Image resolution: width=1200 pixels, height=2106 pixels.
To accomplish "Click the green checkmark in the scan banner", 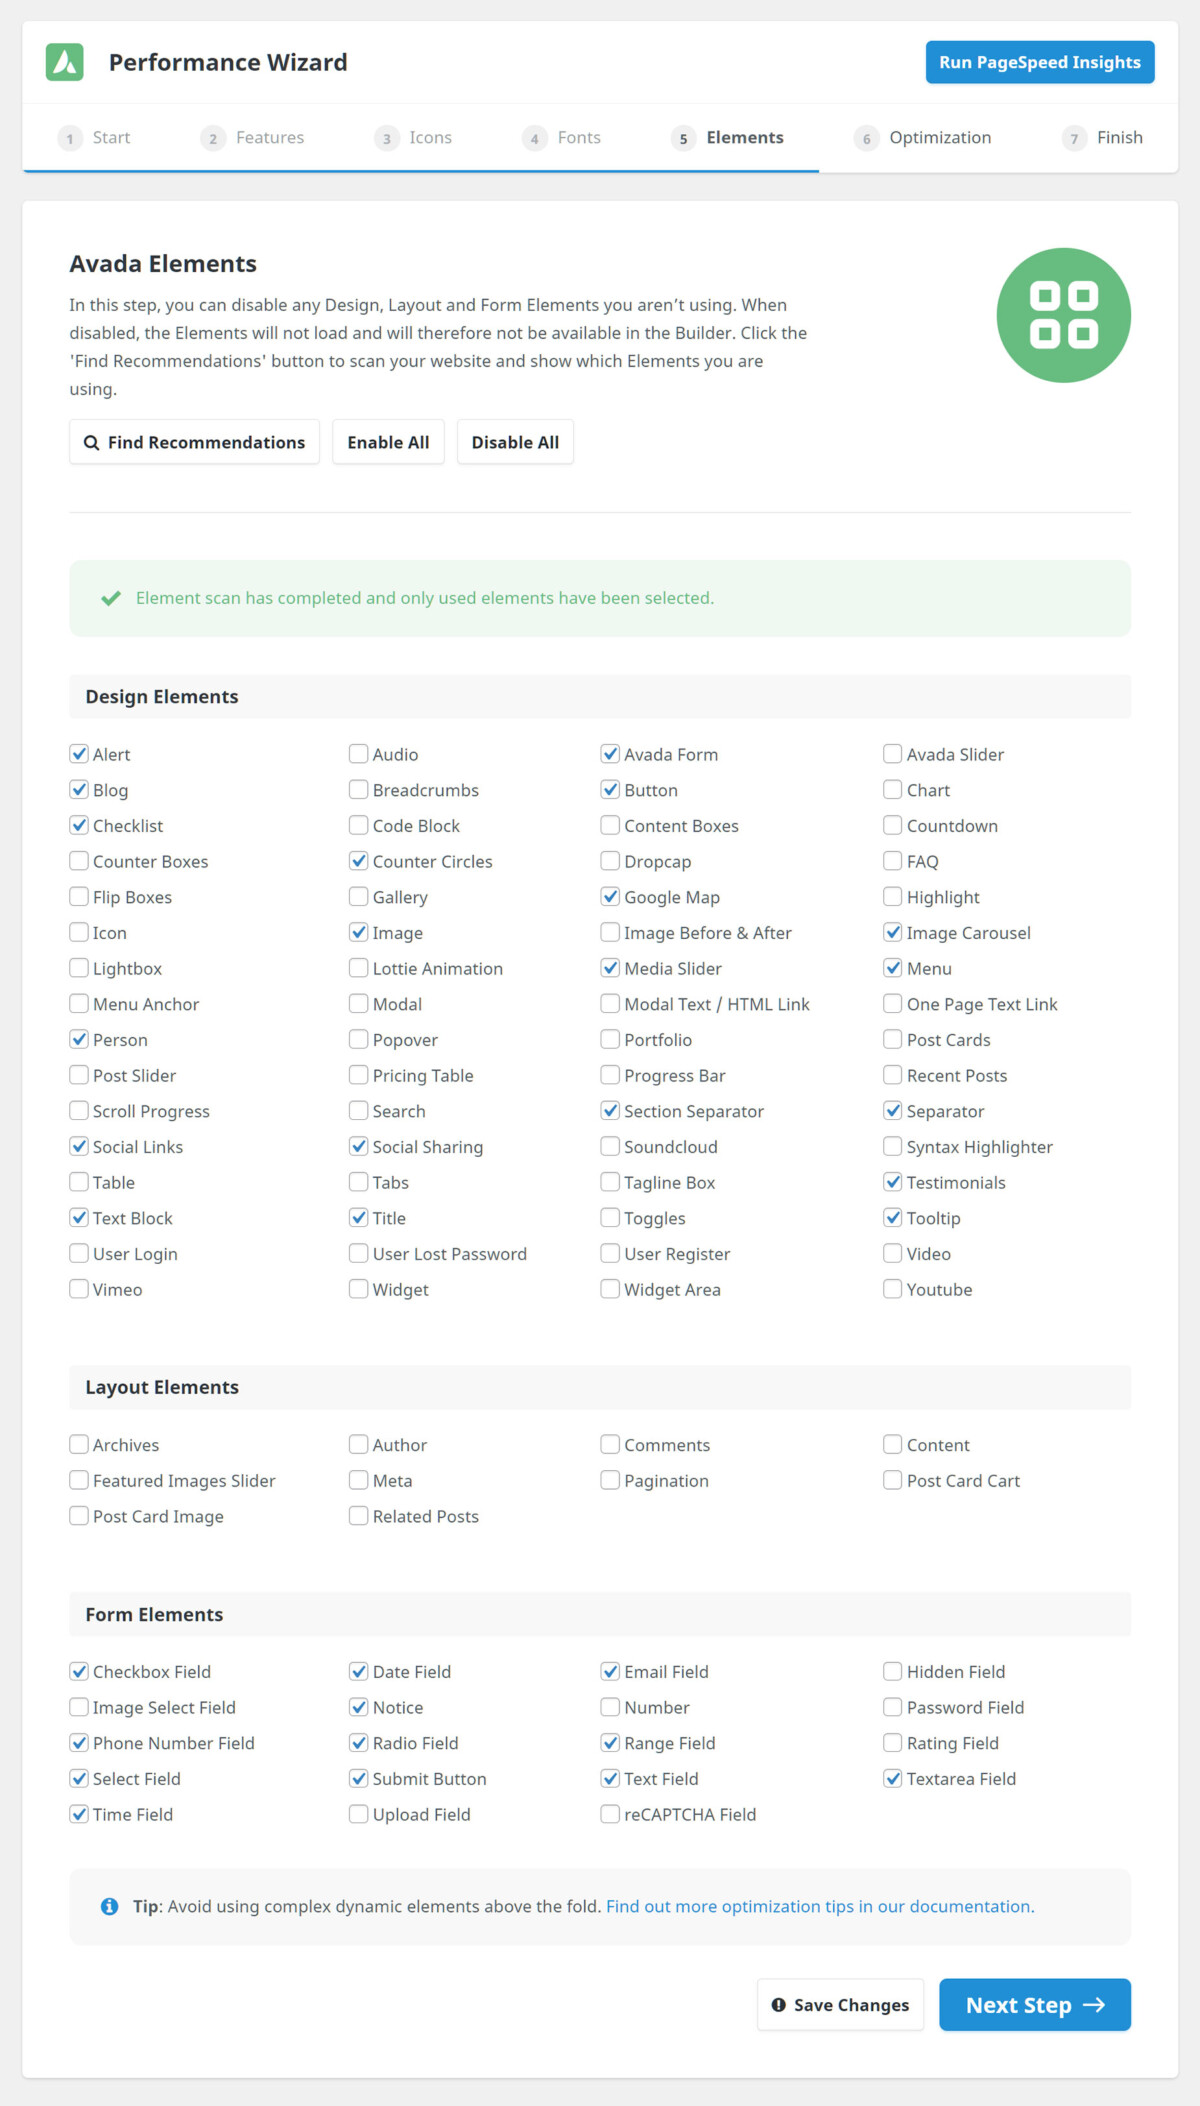I will point(106,597).
